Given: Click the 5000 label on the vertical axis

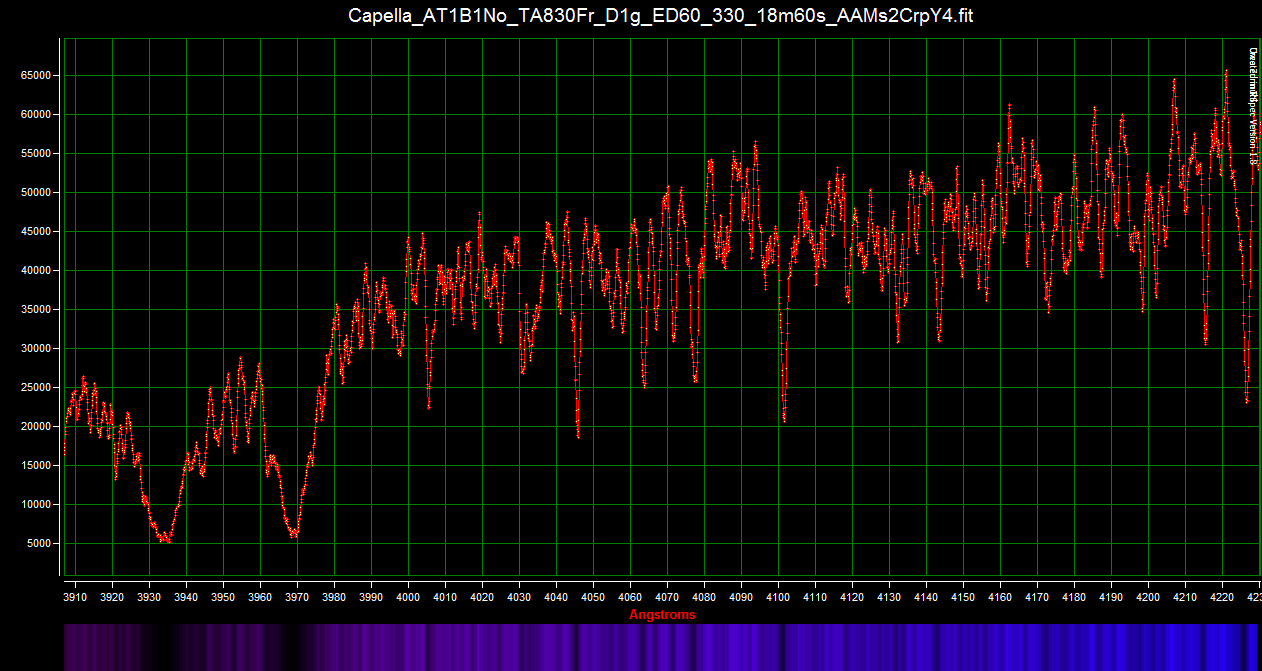Looking at the screenshot, I should pyautogui.click(x=38, y=543).
